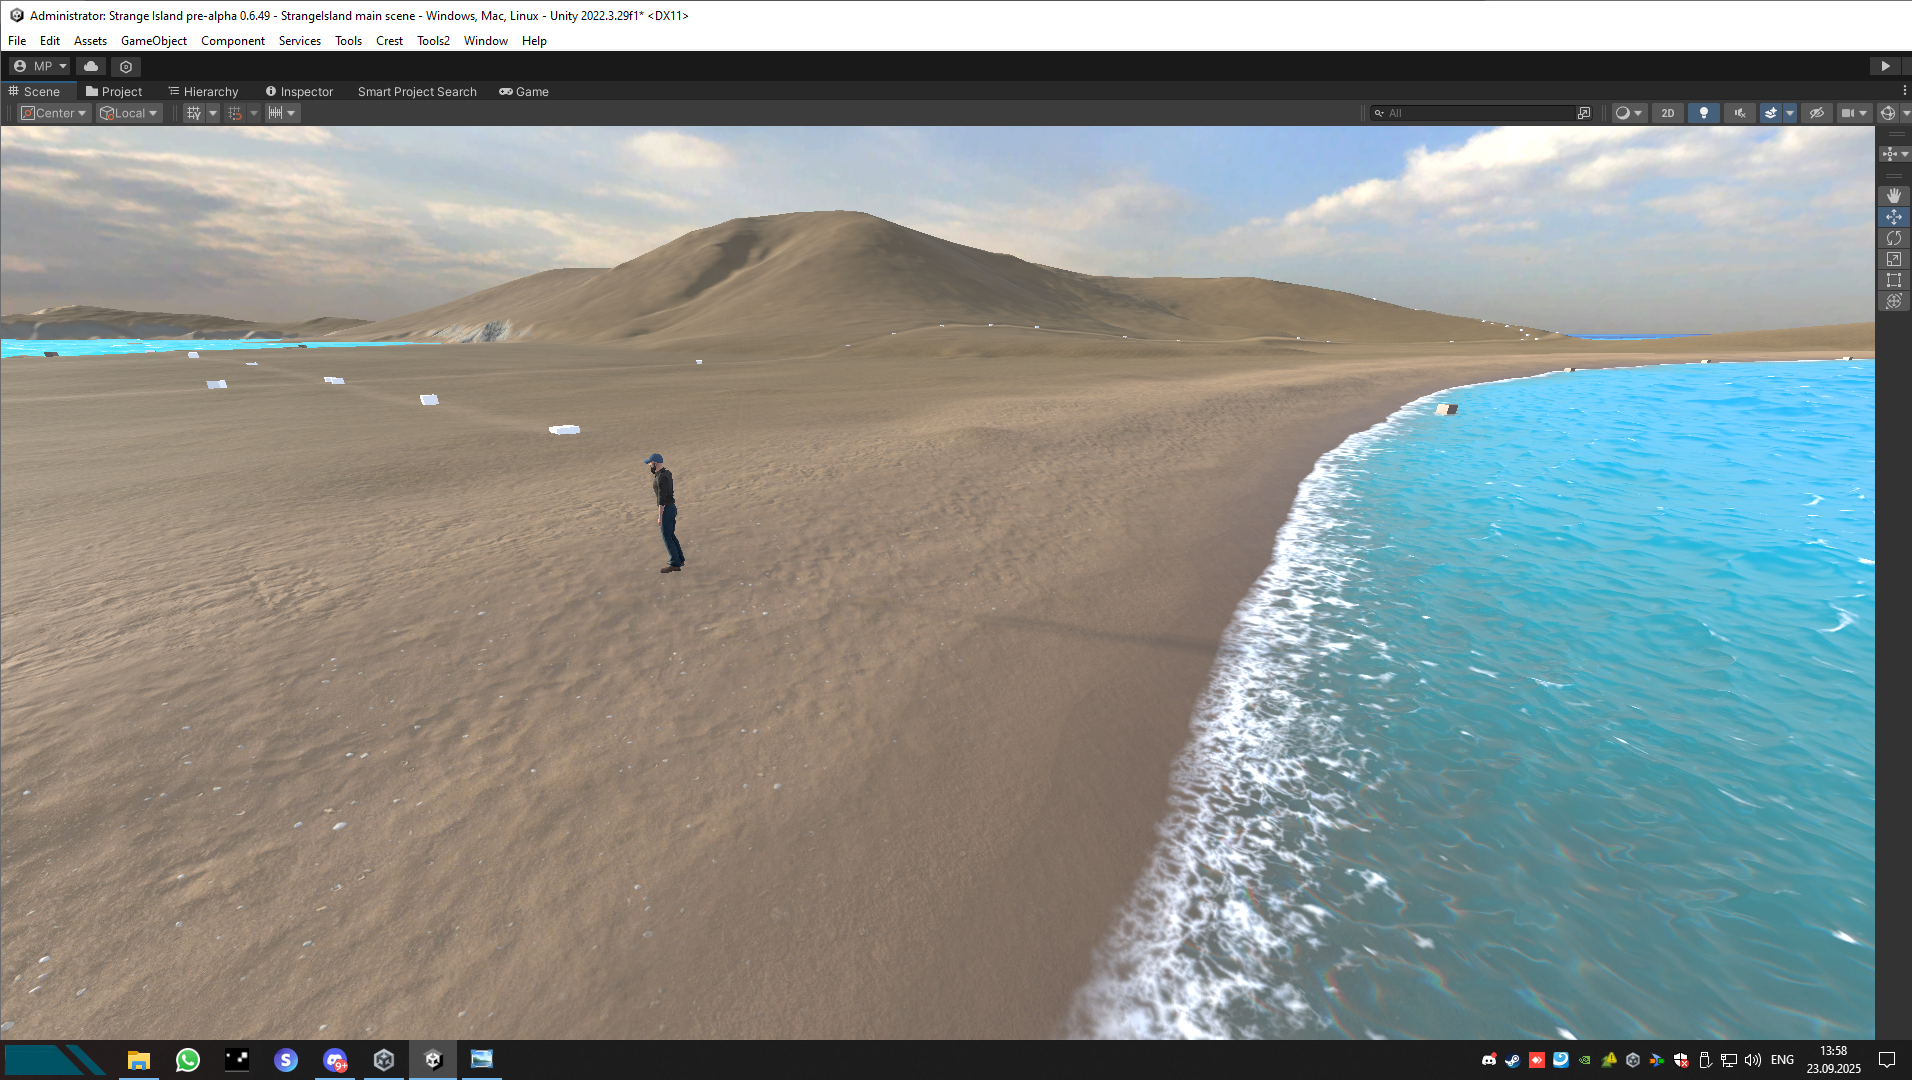Open Discord from the taskbar
The image size is (1912, 1080).
[335, 1060]
